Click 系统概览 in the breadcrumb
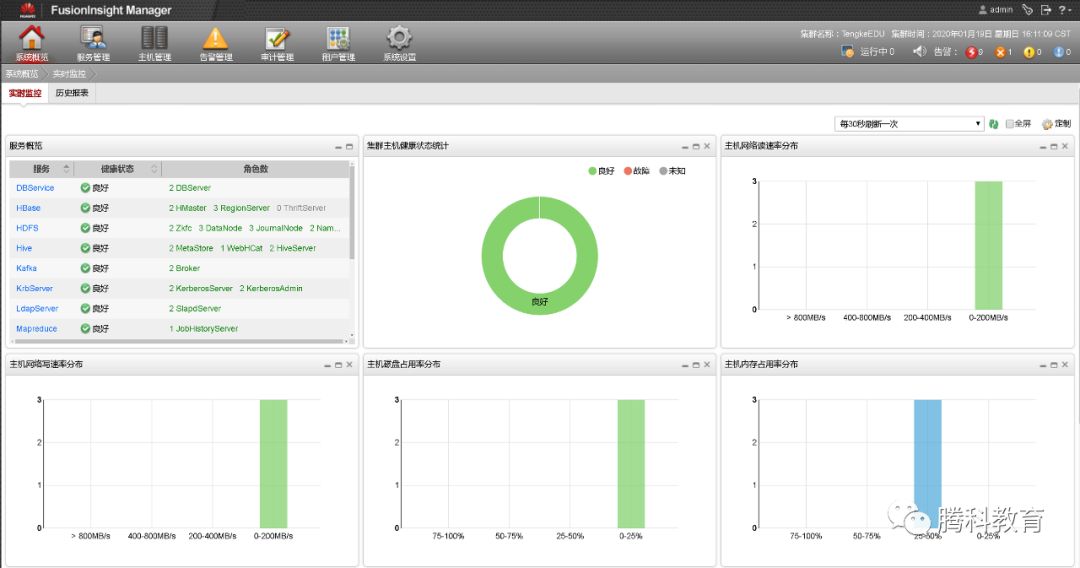Image resolution: width=1080 pixels, height=568 pixels. pos(22,74)
